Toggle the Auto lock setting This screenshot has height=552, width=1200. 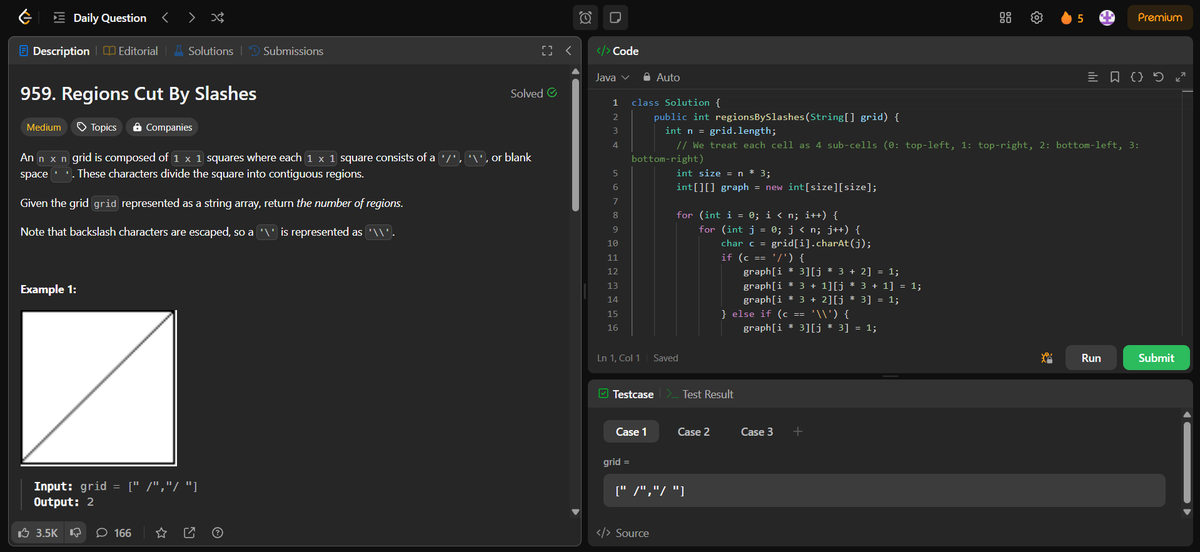pyautogui.click(x=662, y=77)
